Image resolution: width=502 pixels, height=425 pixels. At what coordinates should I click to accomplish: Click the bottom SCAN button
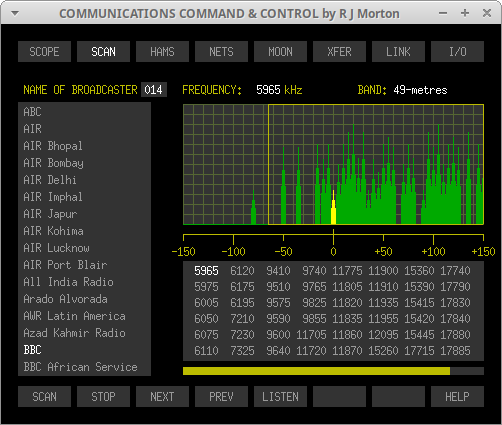pyautogui.click(x=44, y=397)
